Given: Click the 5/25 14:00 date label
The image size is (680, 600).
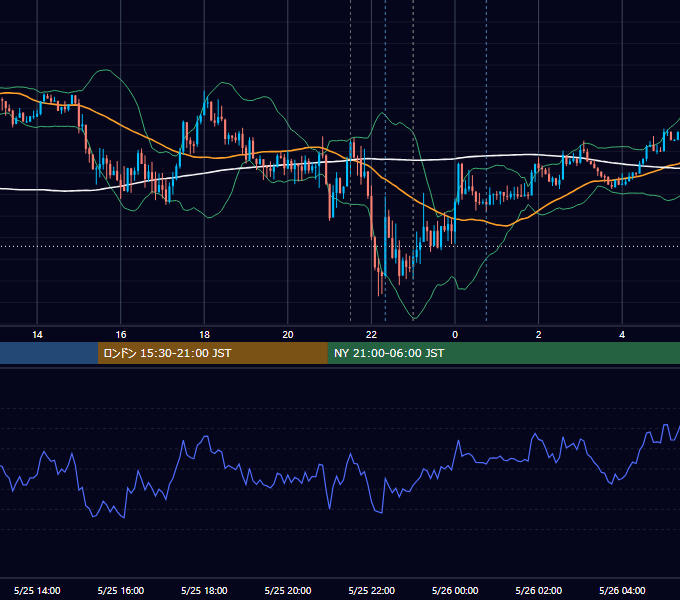Looking at the screenshot, I should [x=37, y=590].
